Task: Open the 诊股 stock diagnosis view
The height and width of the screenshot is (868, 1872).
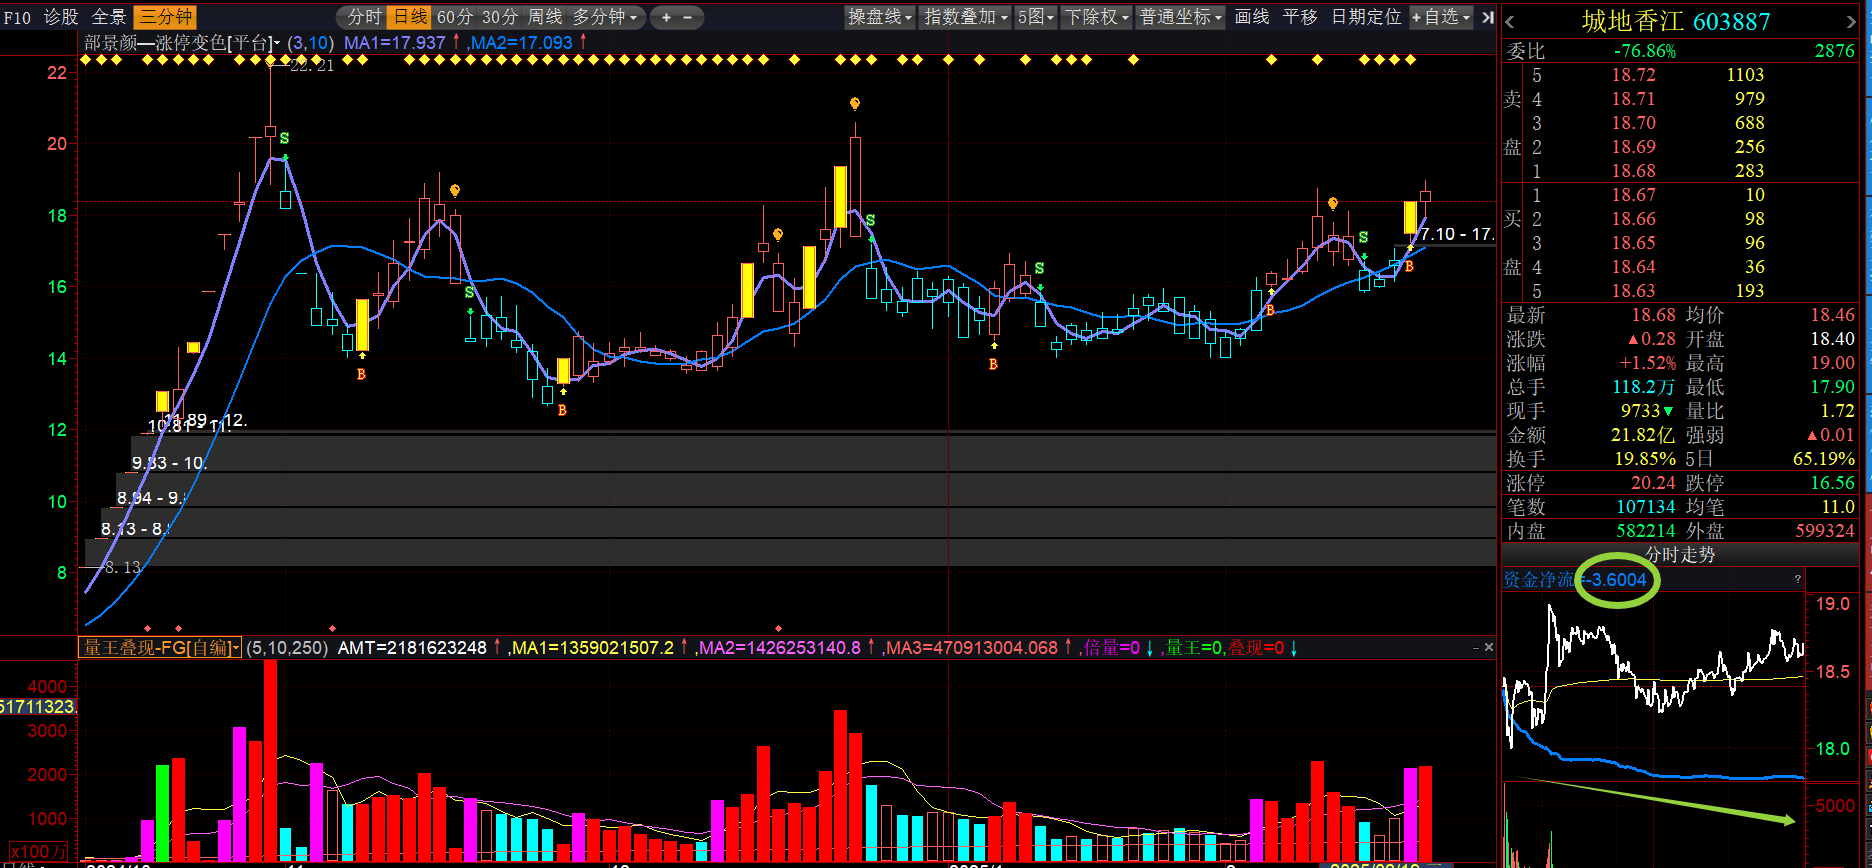Action: (61, 17)
